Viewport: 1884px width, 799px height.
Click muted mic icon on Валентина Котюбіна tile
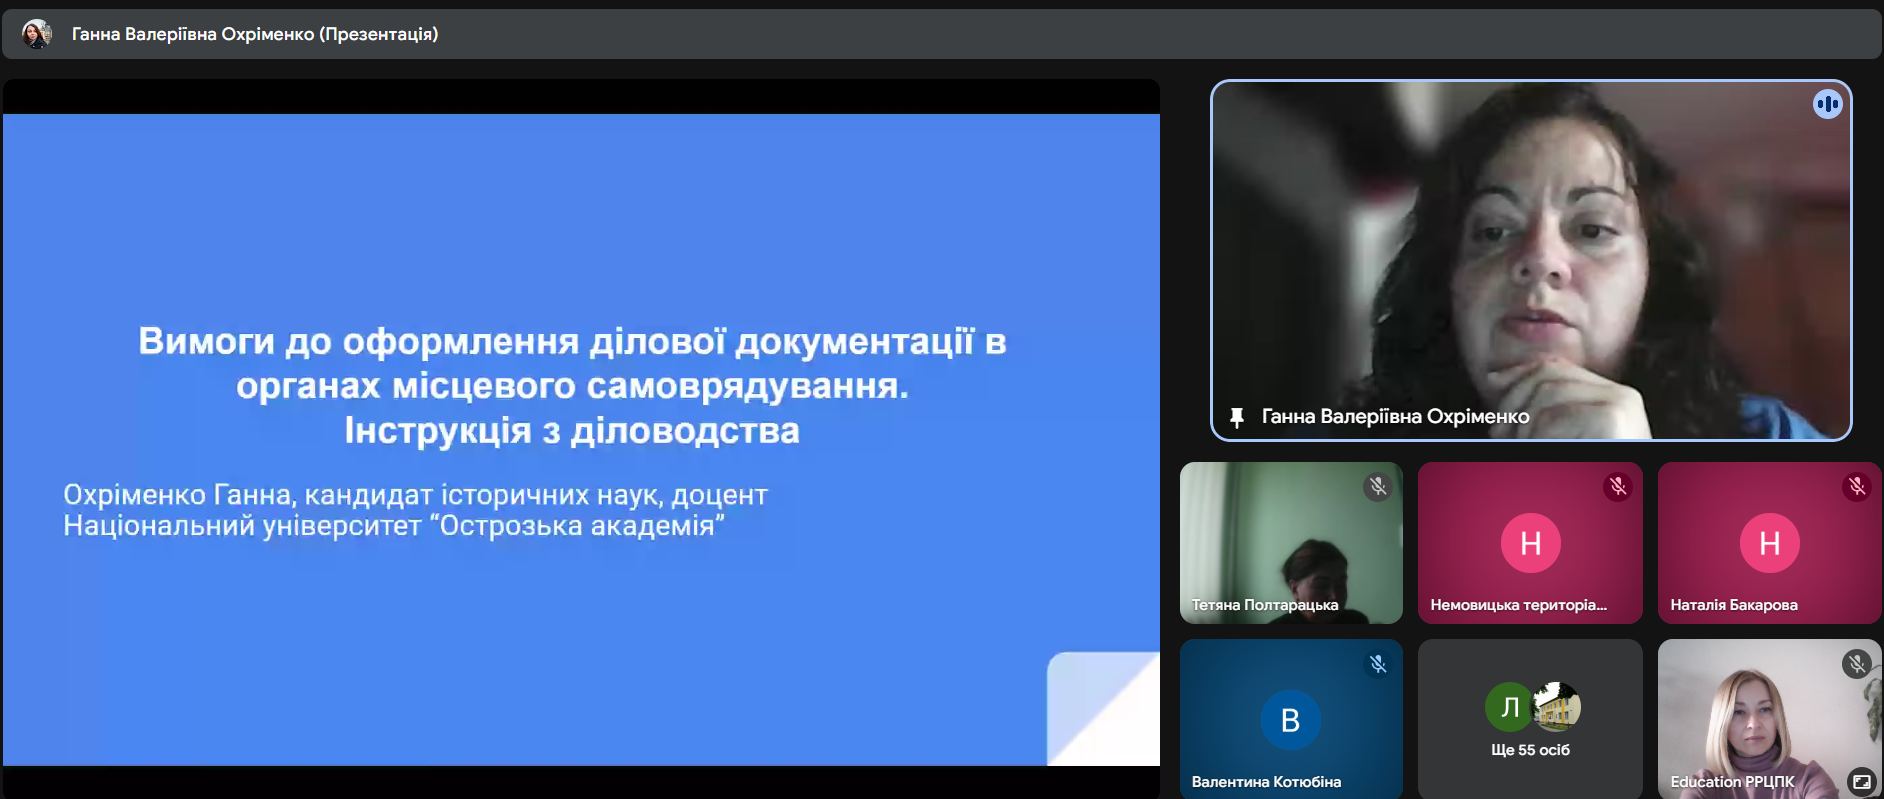click(1377, 664)
